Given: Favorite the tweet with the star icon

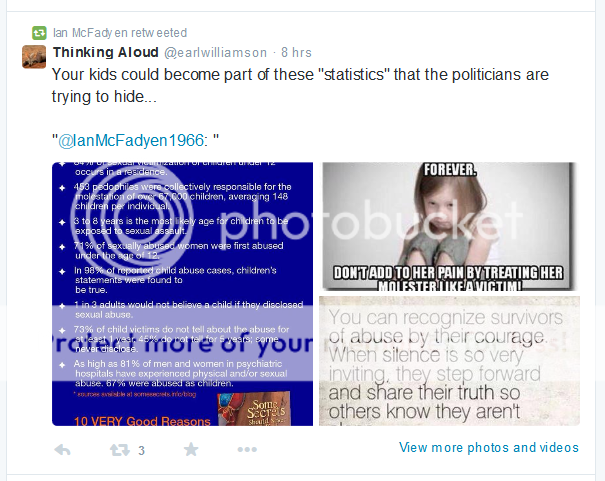Looking at the screenshot, I should [191, 449].
